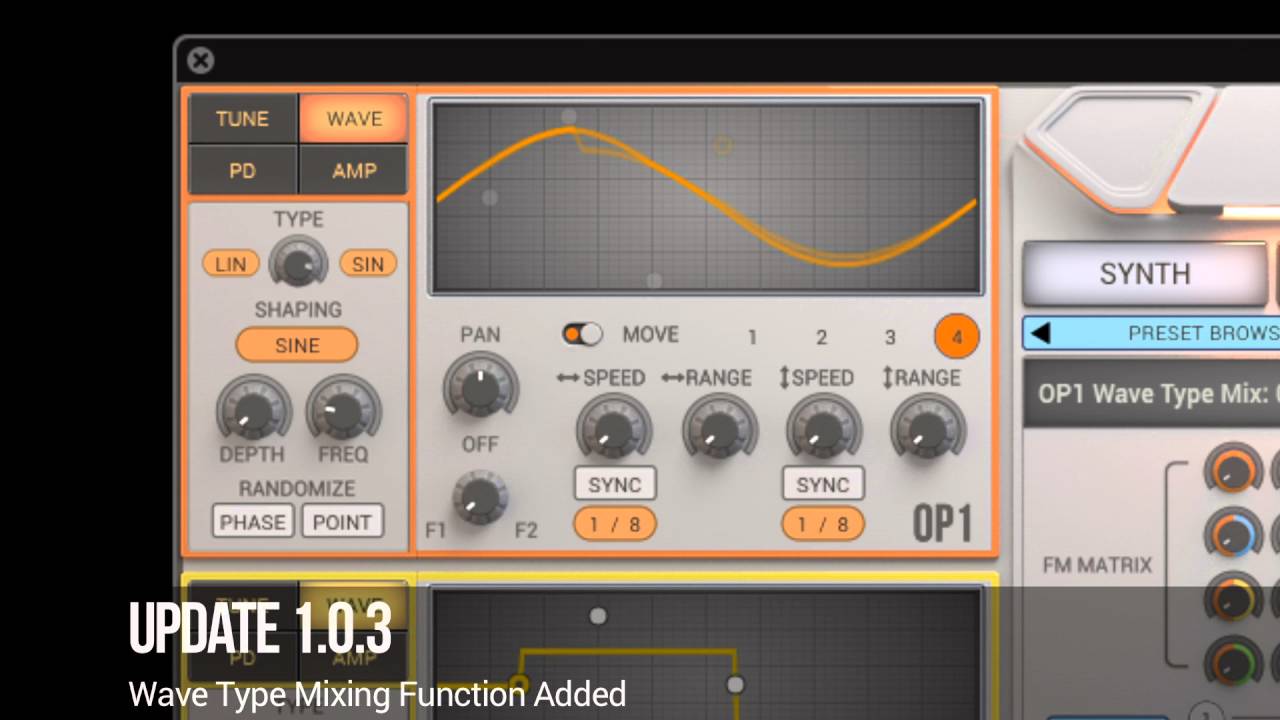The image size is (1280, 720).
Task: Toggle the MOVE switch
Action: coord(582,334)
